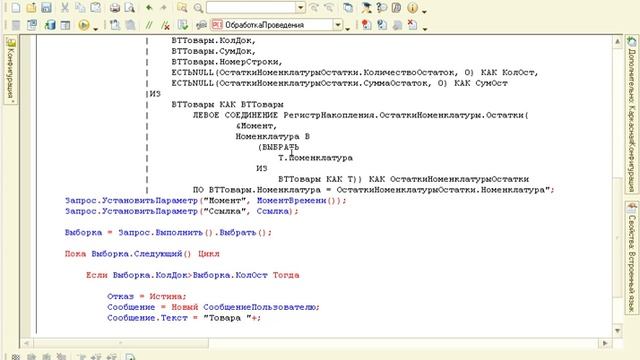Click the word 'МоментВремени'

[291, 200]
